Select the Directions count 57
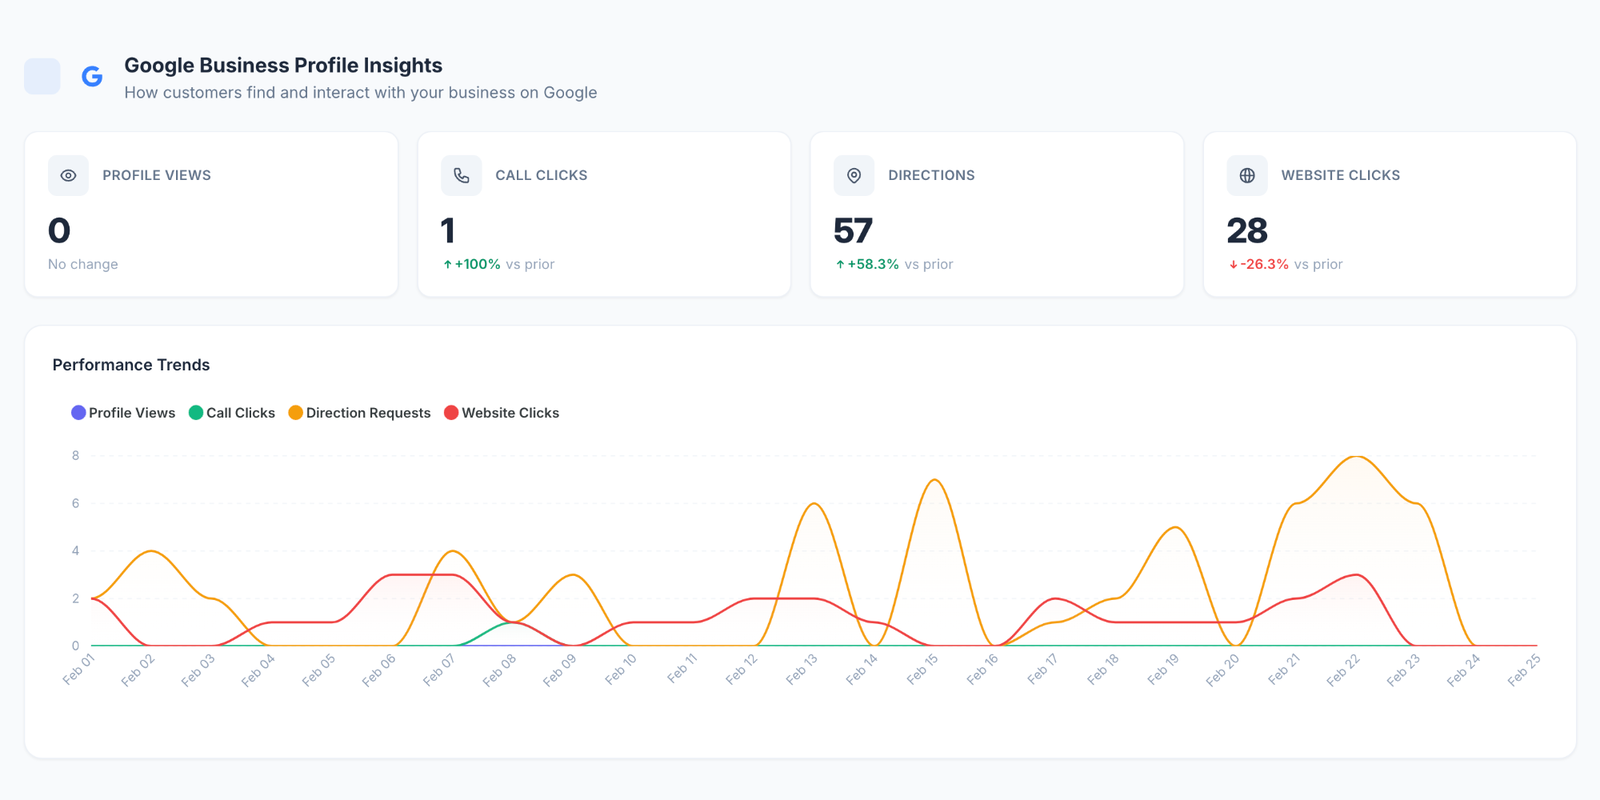This screenshot has width=1600, height=800. (853, 231)
